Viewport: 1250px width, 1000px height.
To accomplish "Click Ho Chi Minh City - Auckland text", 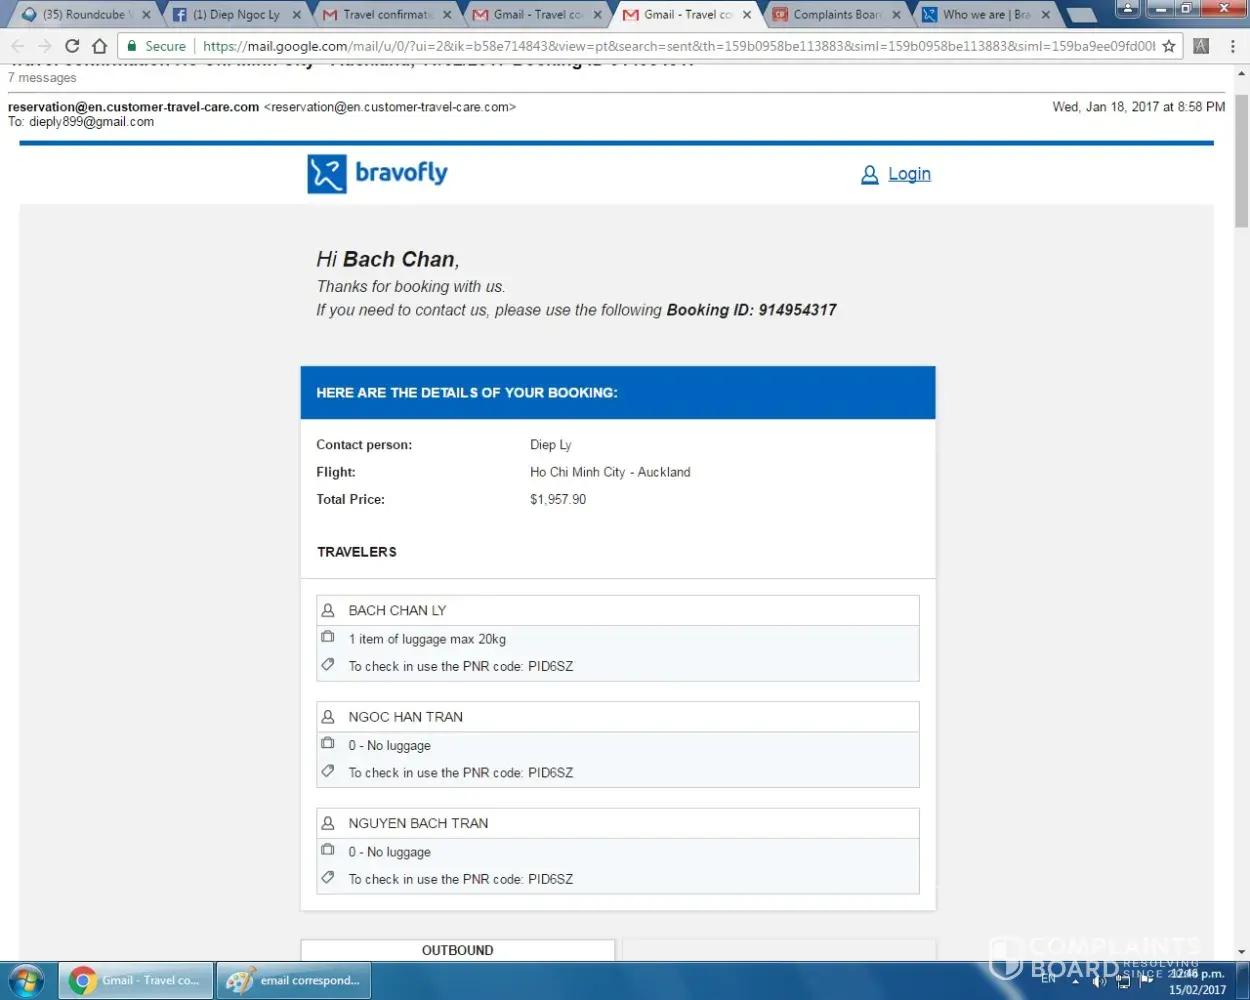I will 610,472.
